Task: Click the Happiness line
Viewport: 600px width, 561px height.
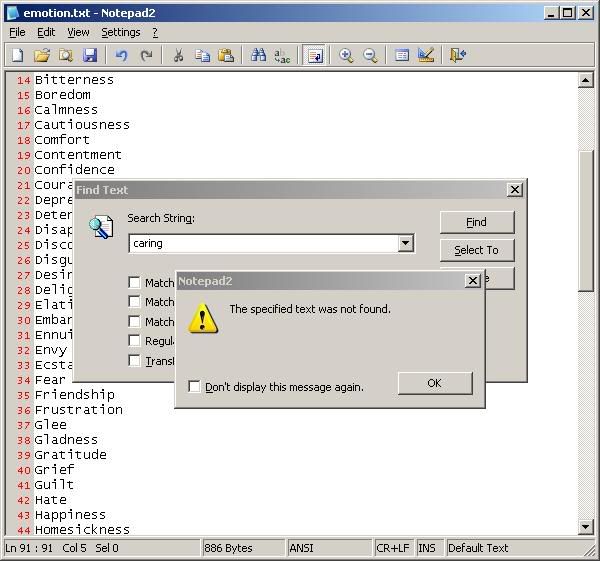Action: click(70, 515)
